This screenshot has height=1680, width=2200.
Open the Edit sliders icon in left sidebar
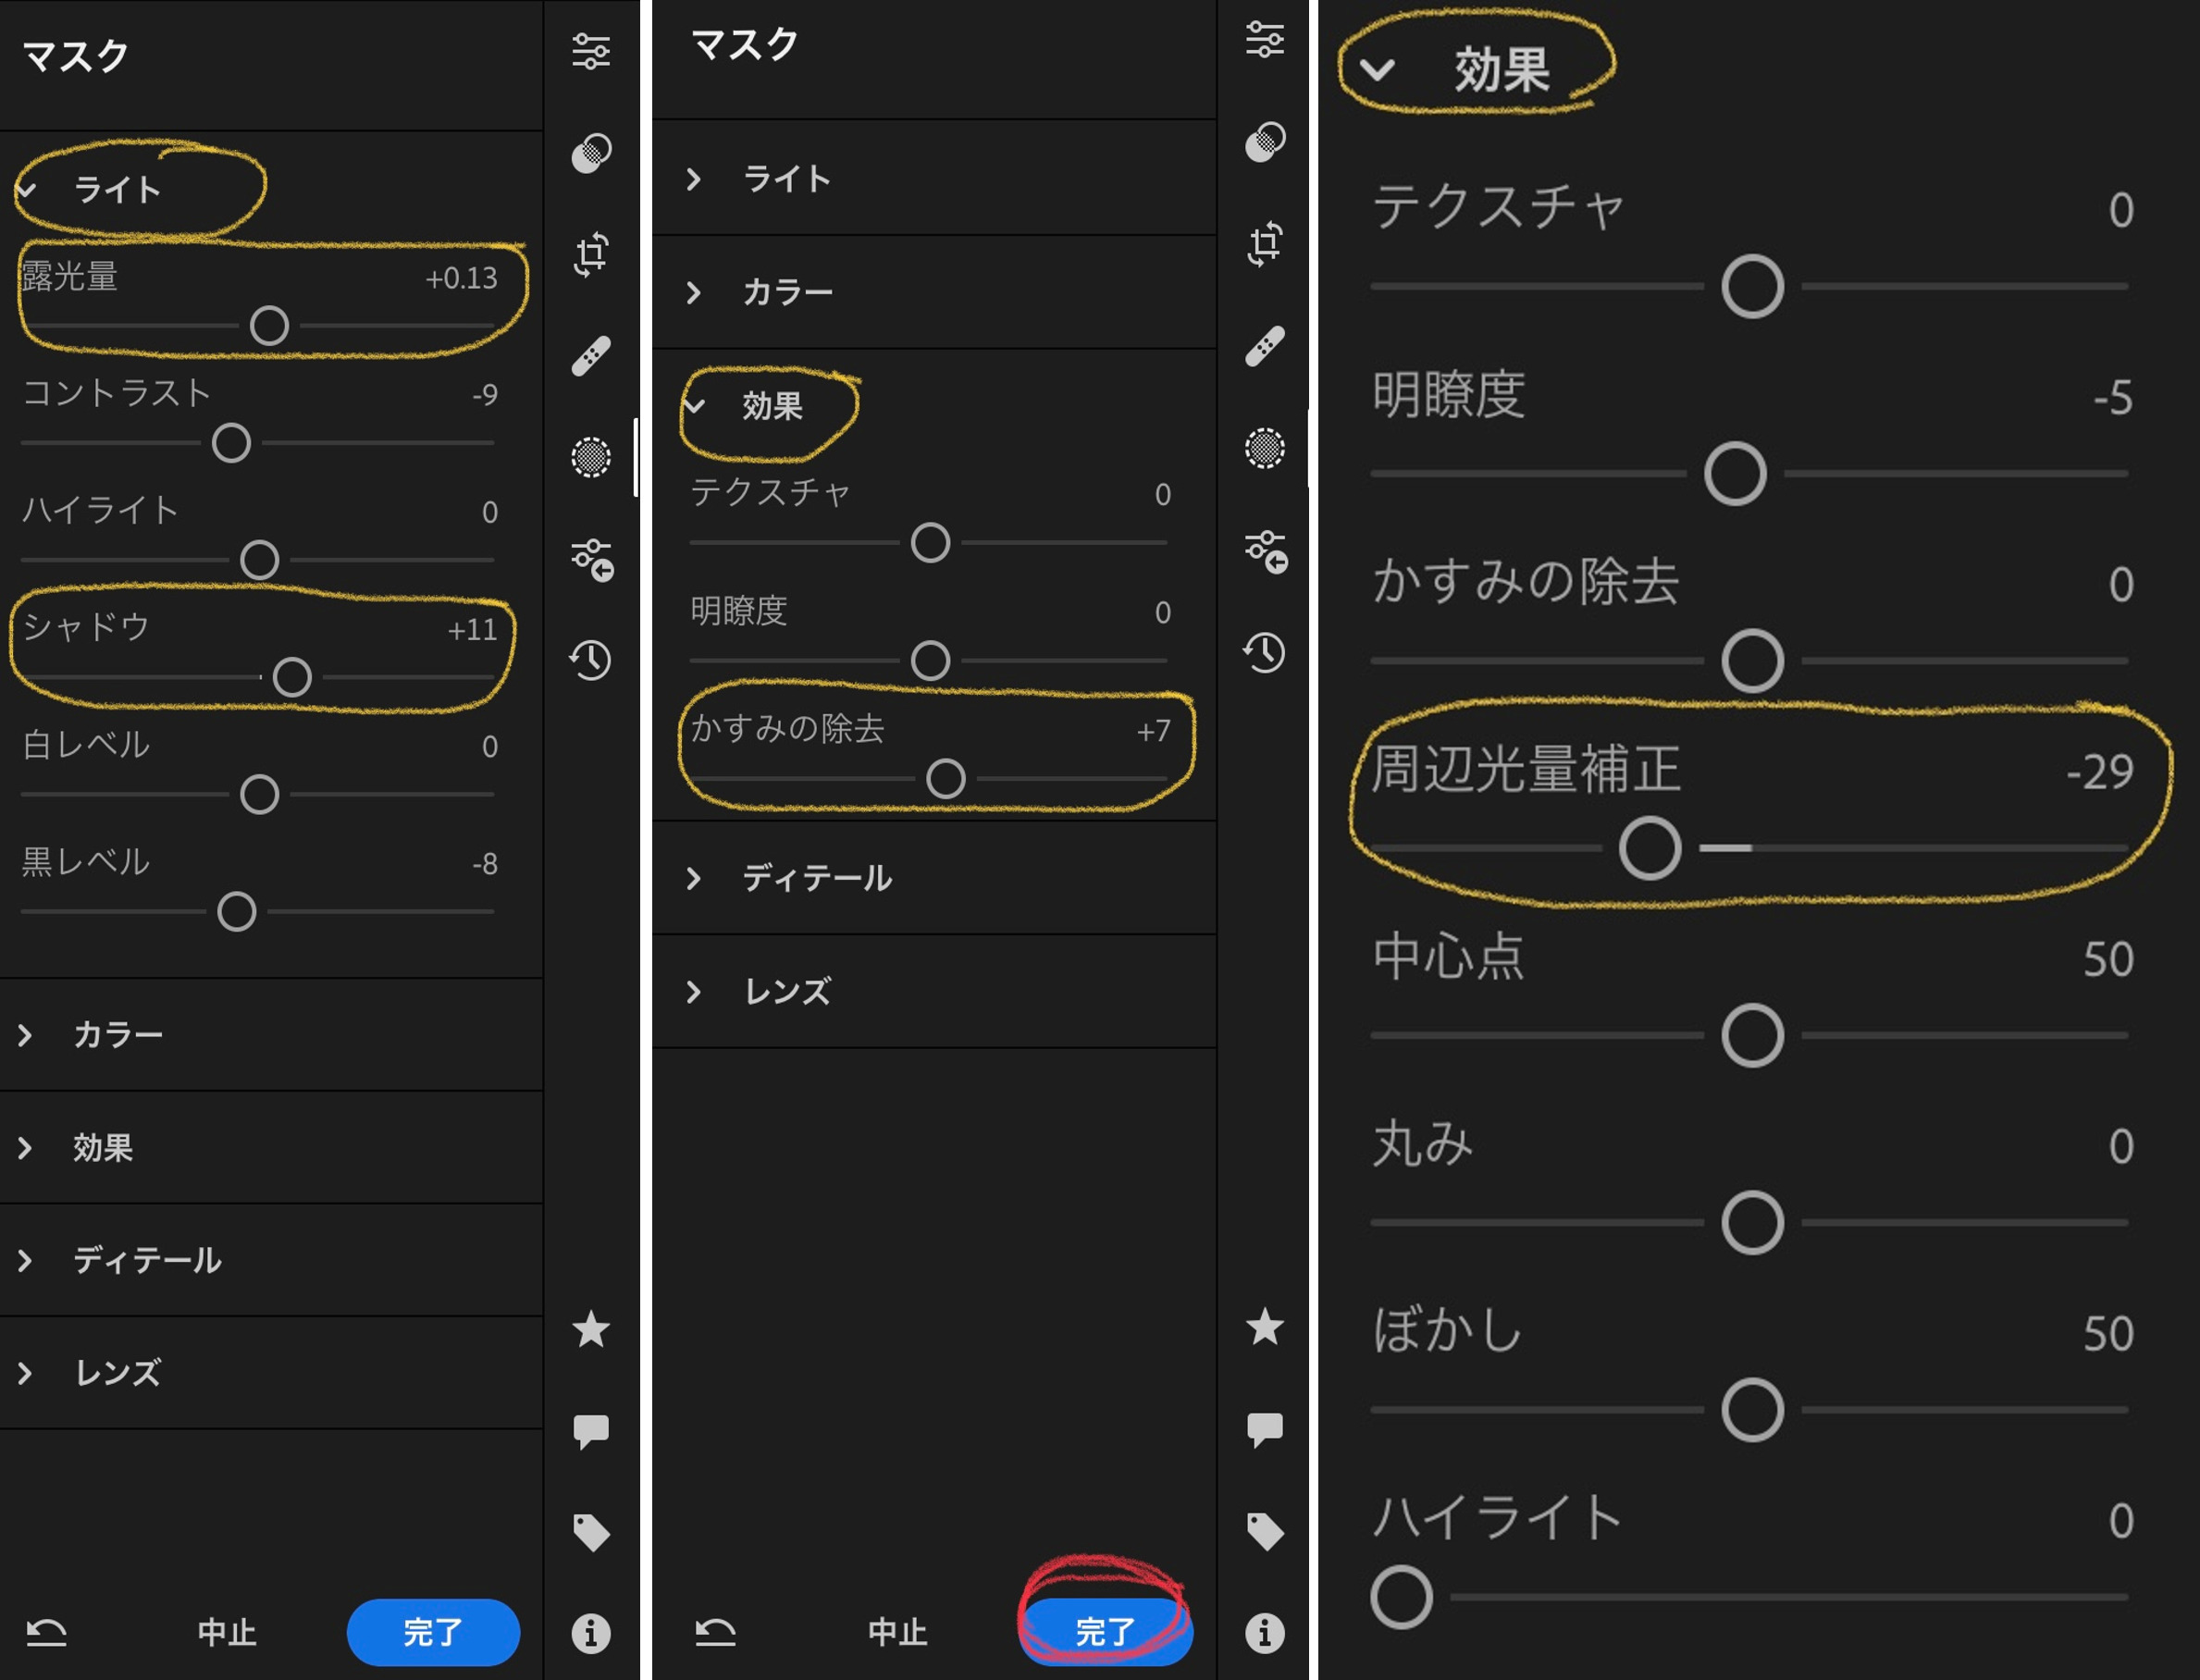pyautogui.click(x=591, y=51)
